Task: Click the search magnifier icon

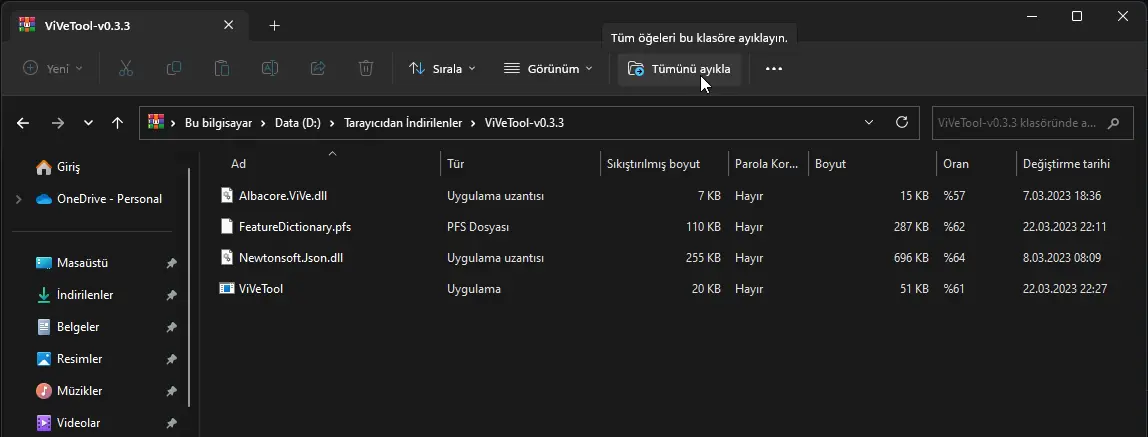Action: pyautogui.click(x=1114, y=123)
